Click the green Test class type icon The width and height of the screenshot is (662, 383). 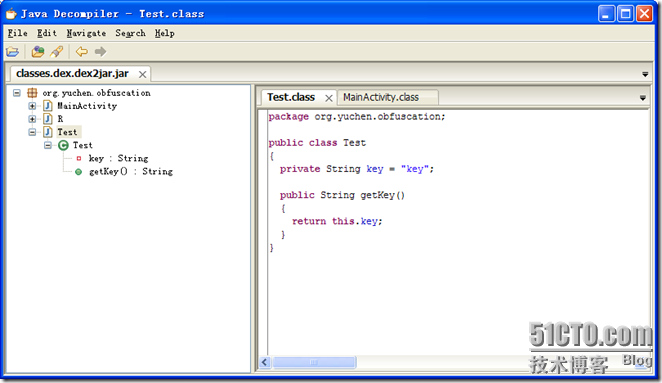coord(63,146)
